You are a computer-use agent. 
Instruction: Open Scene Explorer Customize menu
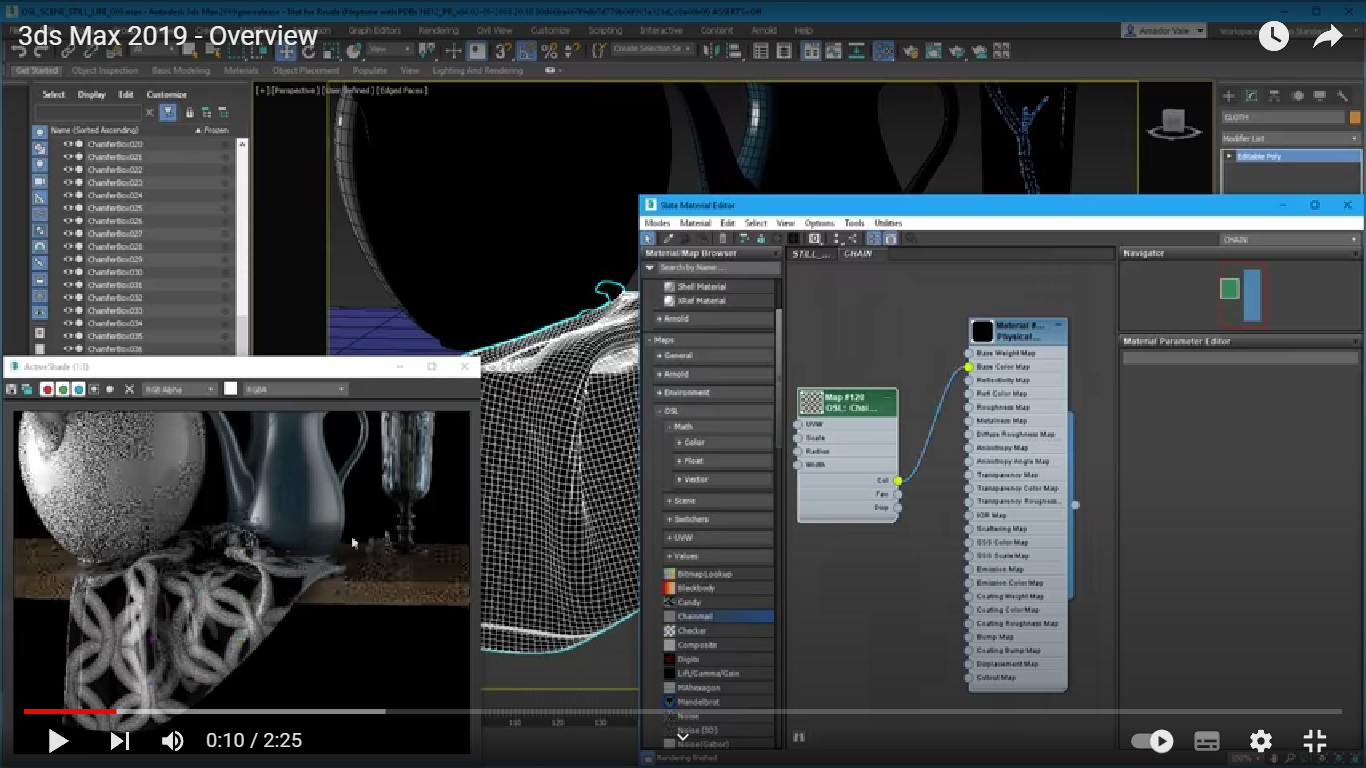pyautogui.click(x=167, y=95)
